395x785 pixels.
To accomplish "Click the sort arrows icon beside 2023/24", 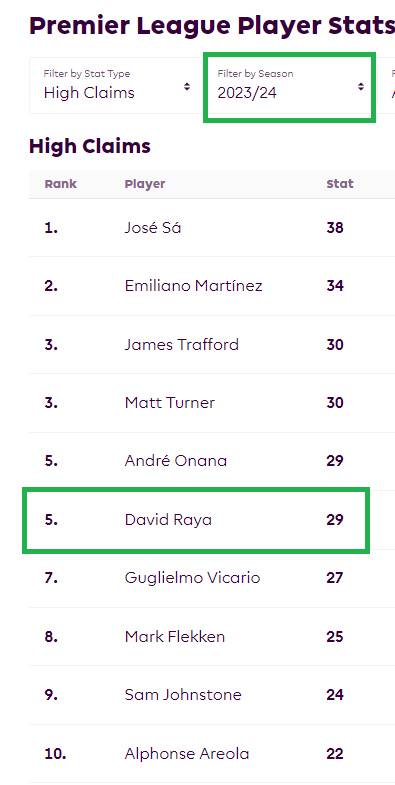I will pyautogui.click(x=360, y=87).
